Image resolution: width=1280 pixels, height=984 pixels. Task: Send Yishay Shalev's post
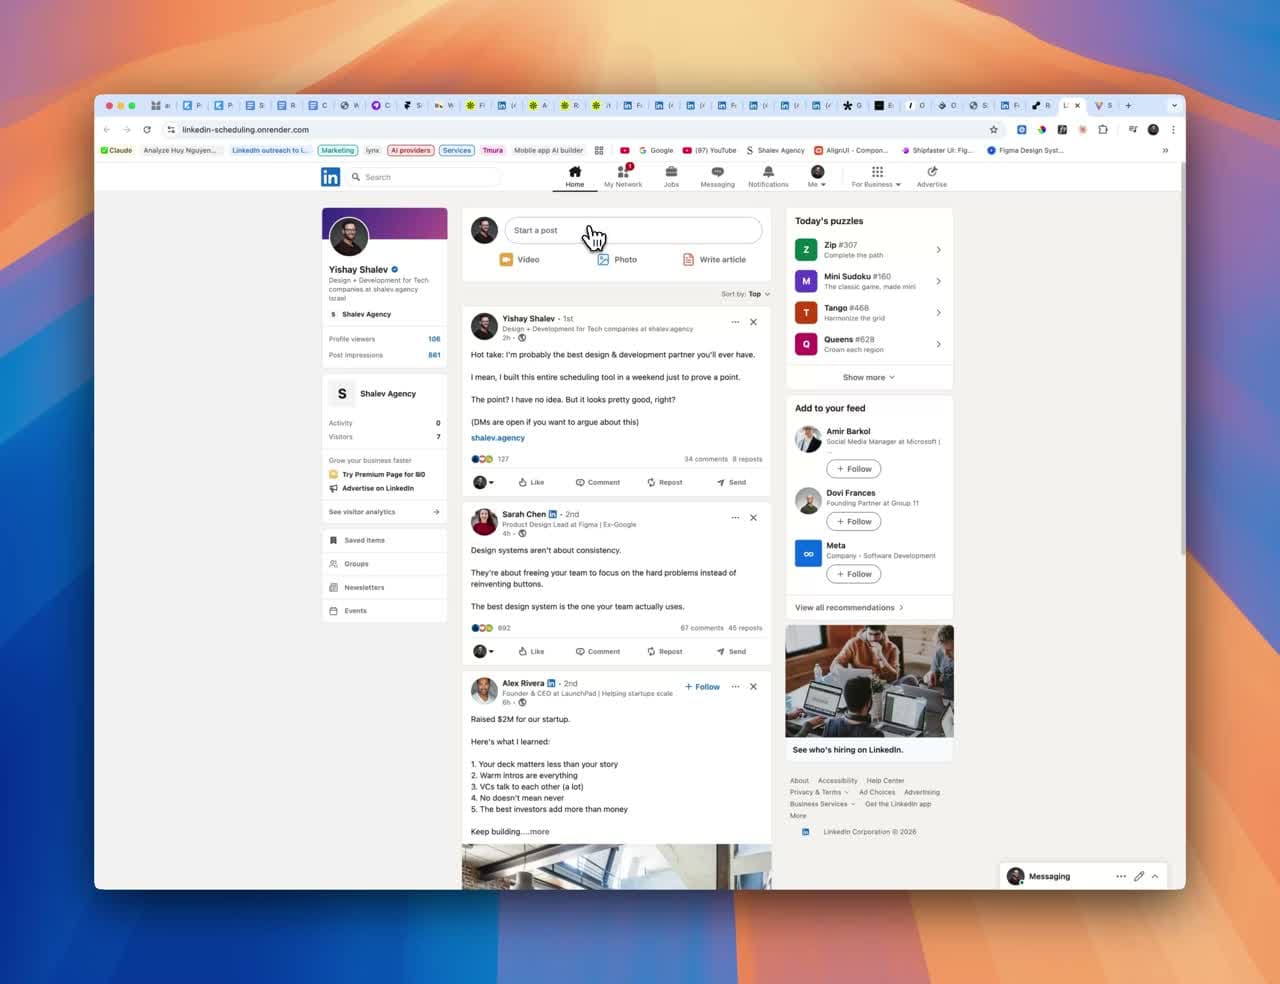[731, 482]
